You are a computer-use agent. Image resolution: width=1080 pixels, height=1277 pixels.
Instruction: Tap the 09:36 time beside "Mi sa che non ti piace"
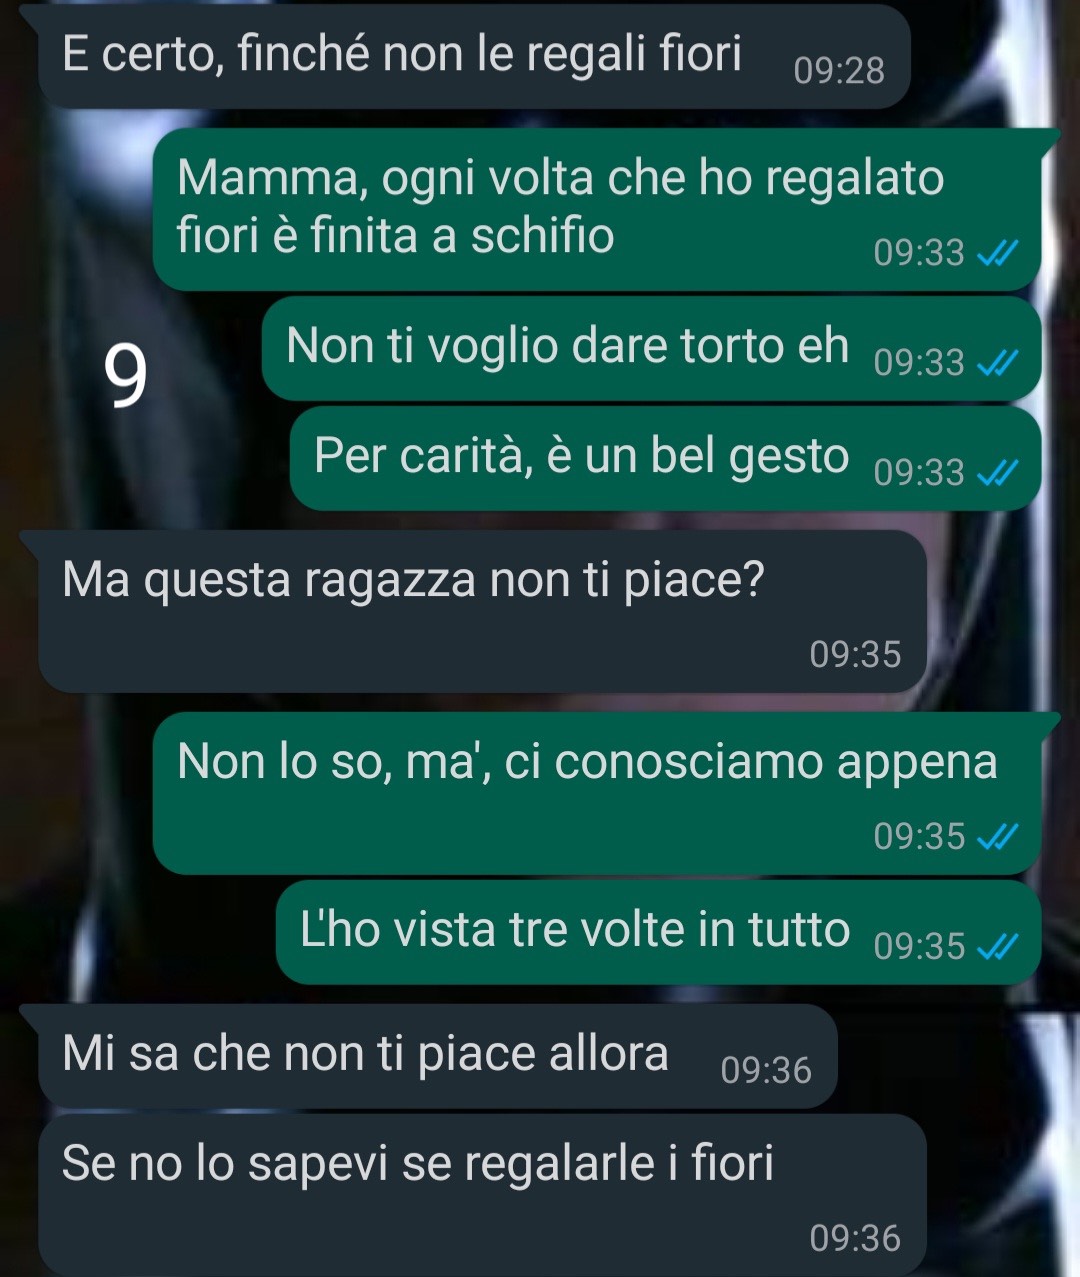tap(766, 1071)
